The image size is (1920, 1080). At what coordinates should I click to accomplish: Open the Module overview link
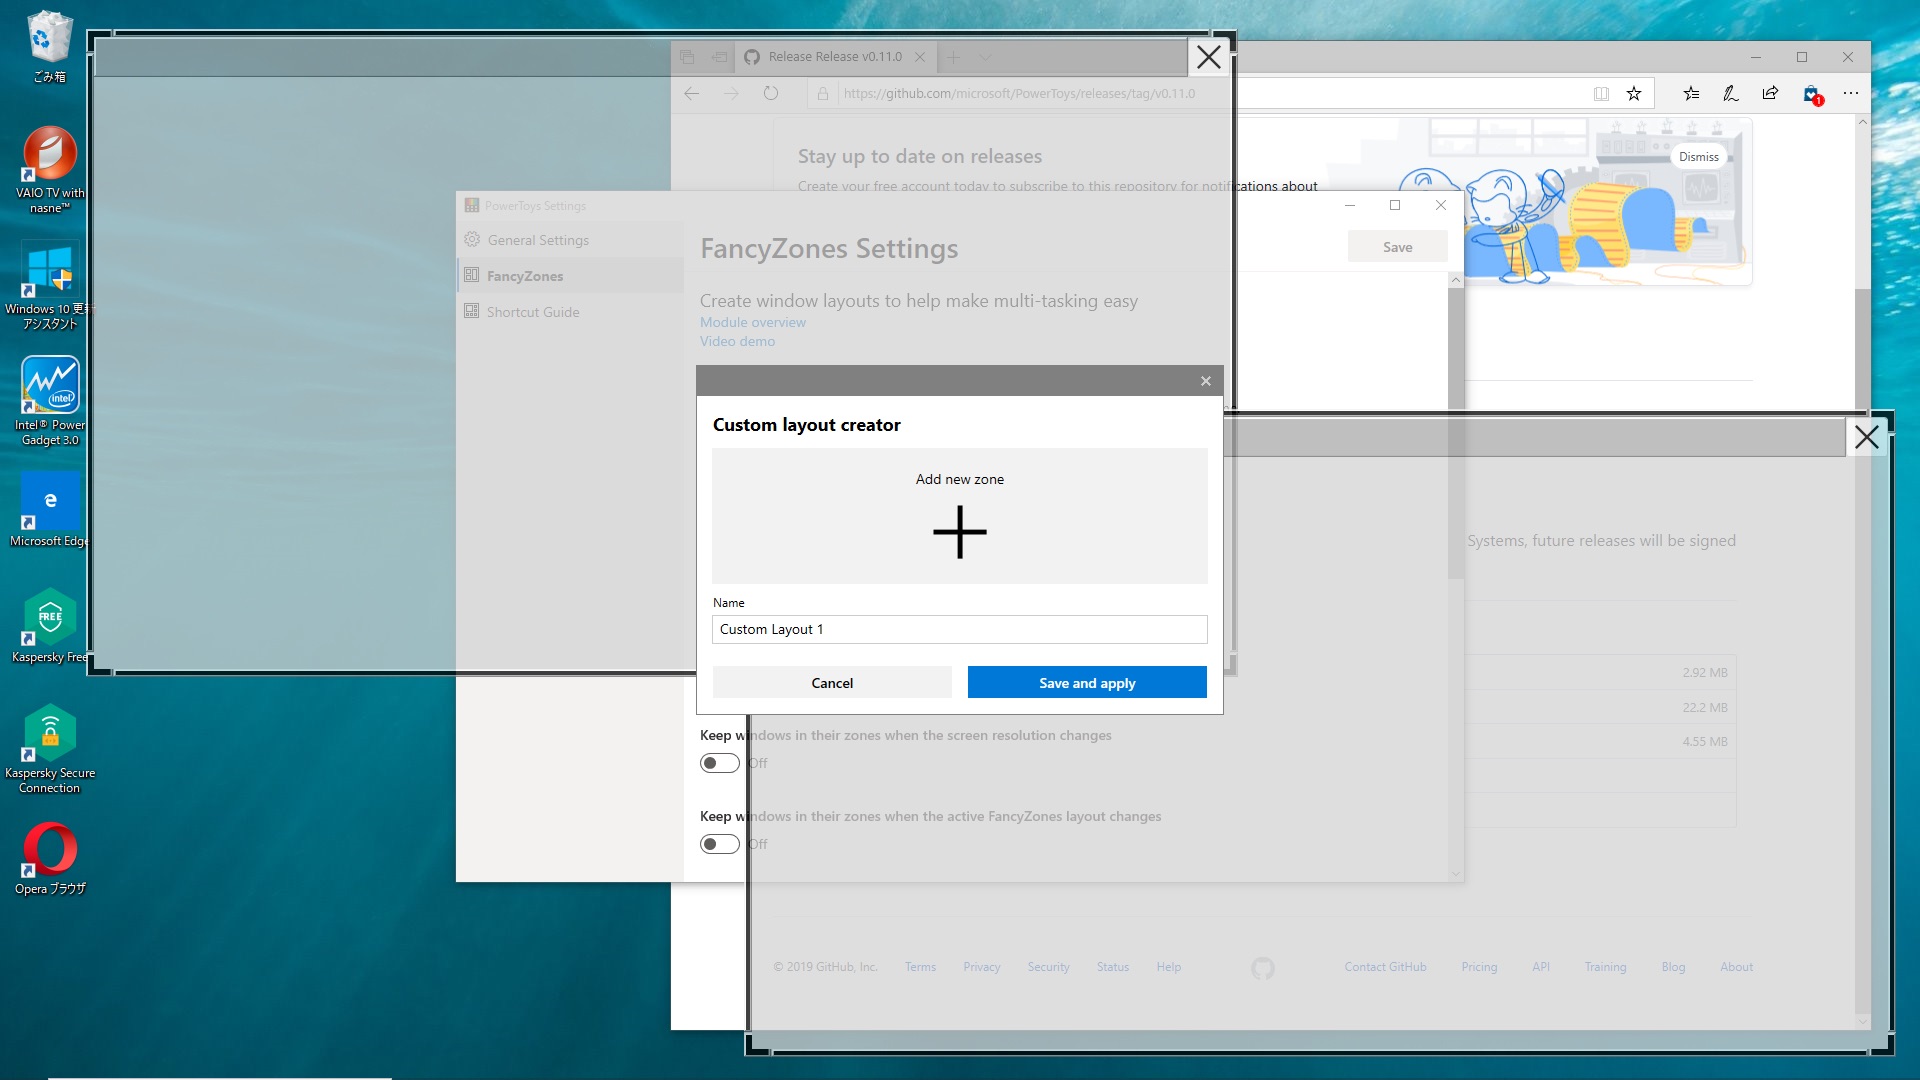[x=752, y=322]
